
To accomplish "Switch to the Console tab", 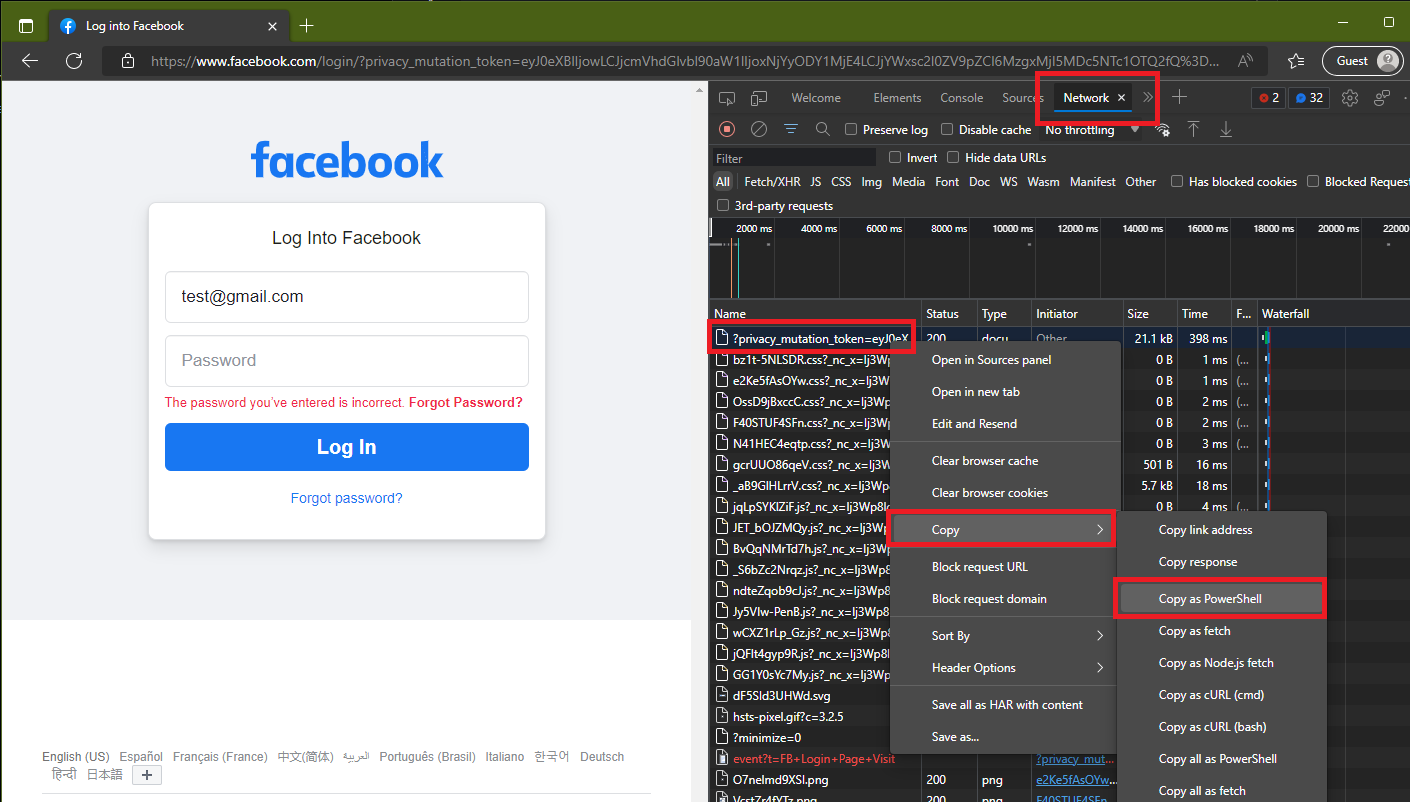I will point(961,98).
